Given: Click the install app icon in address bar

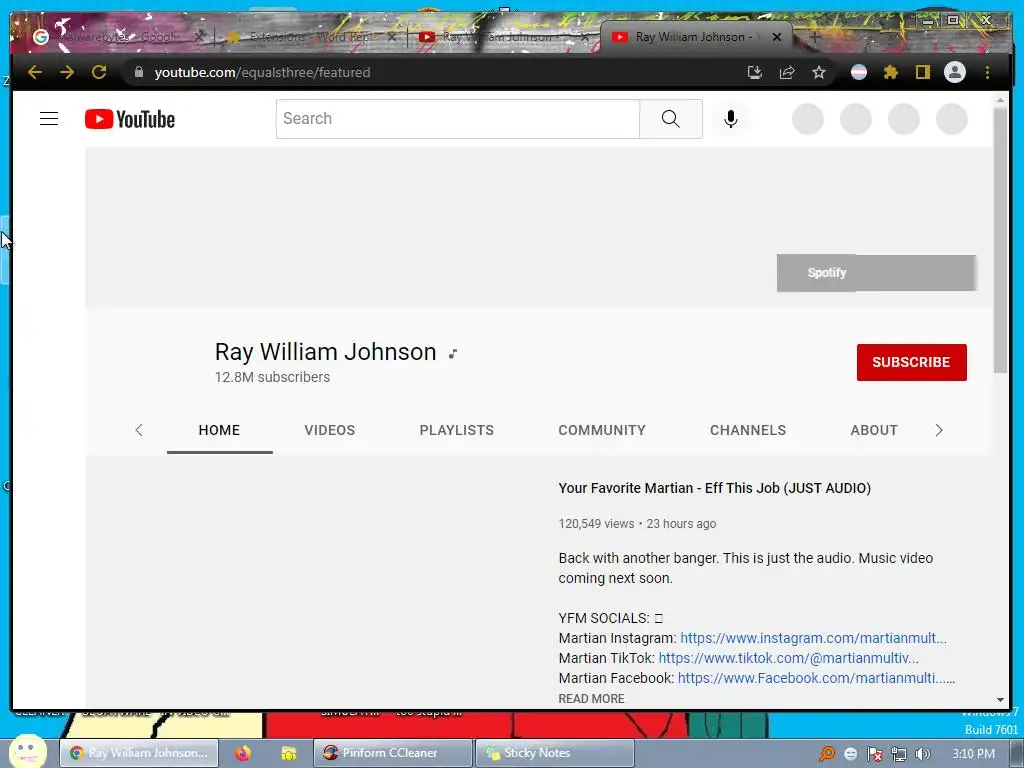Looking at the screenshot, I should click(755, 72).
